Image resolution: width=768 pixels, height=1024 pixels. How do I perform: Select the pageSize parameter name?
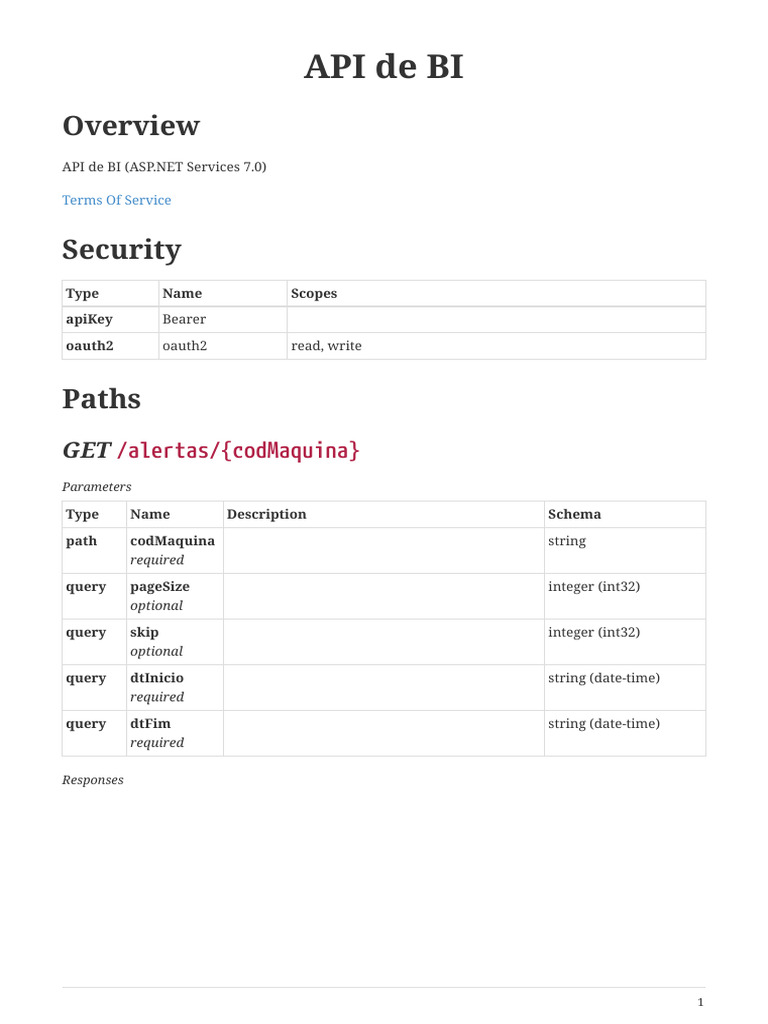159,587
